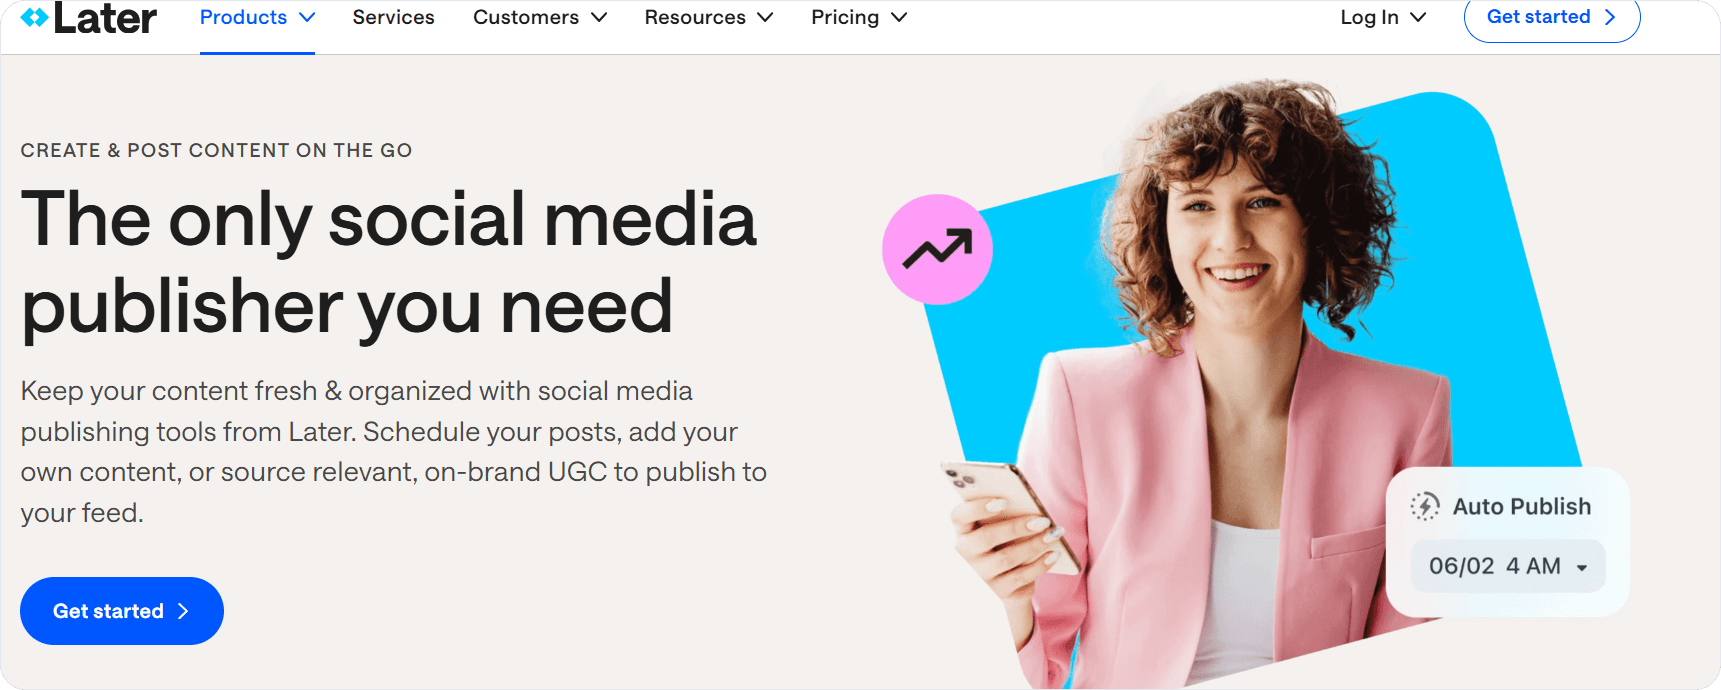Click the chevron in the blue Get started button
This screenshot has width=1721, height=690.
[x=183, y=611]
